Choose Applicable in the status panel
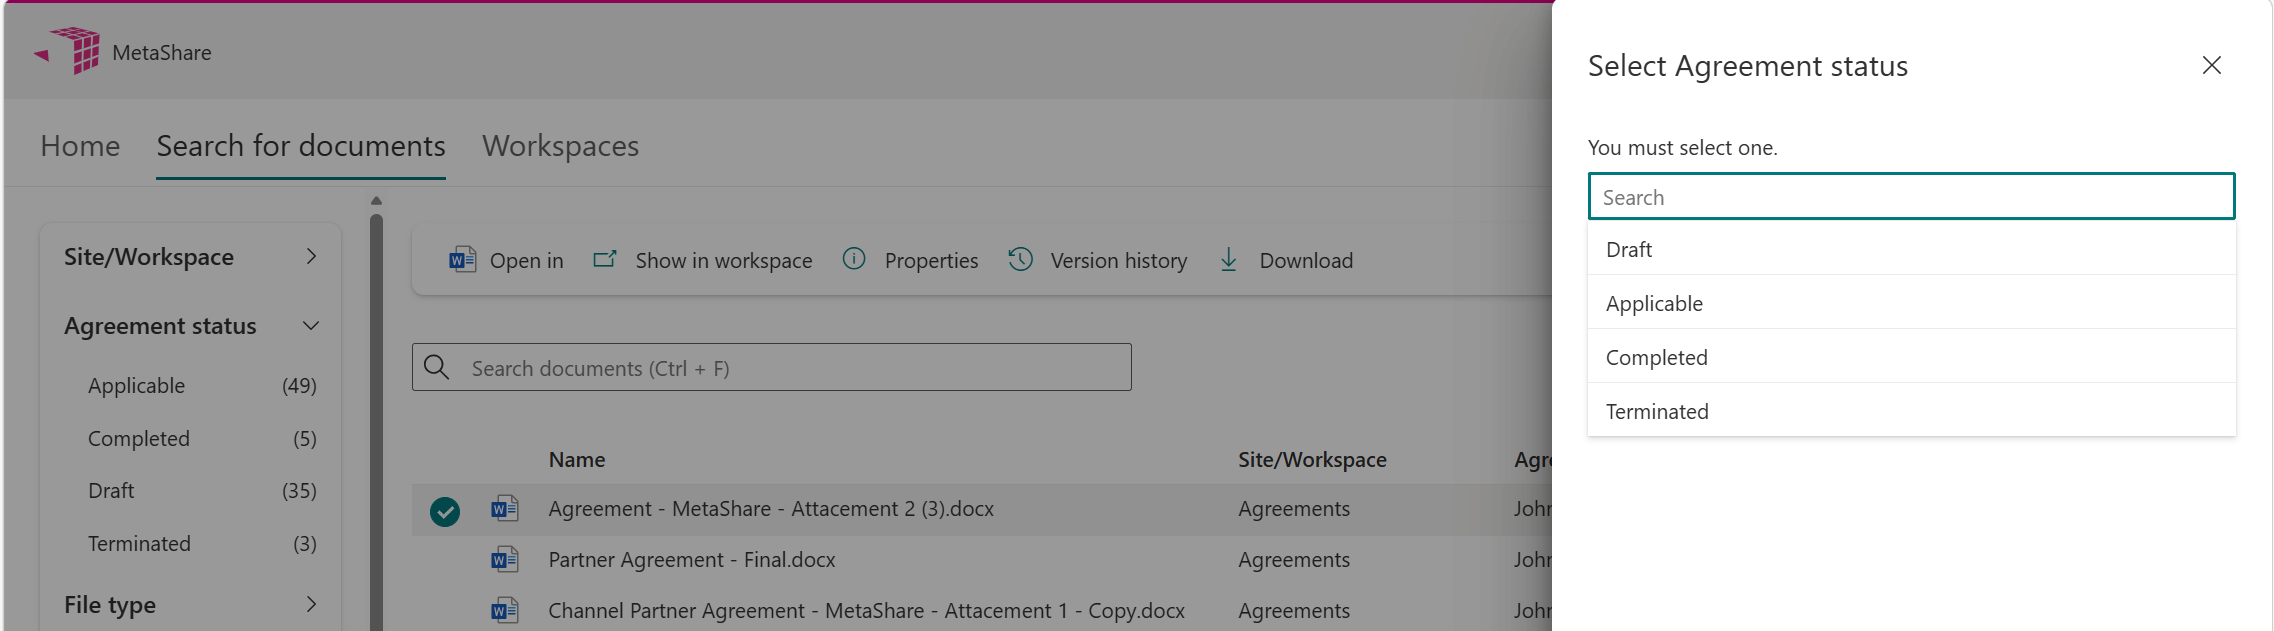This screenshot has width=2274, height=631. (x=1912, y=303)
